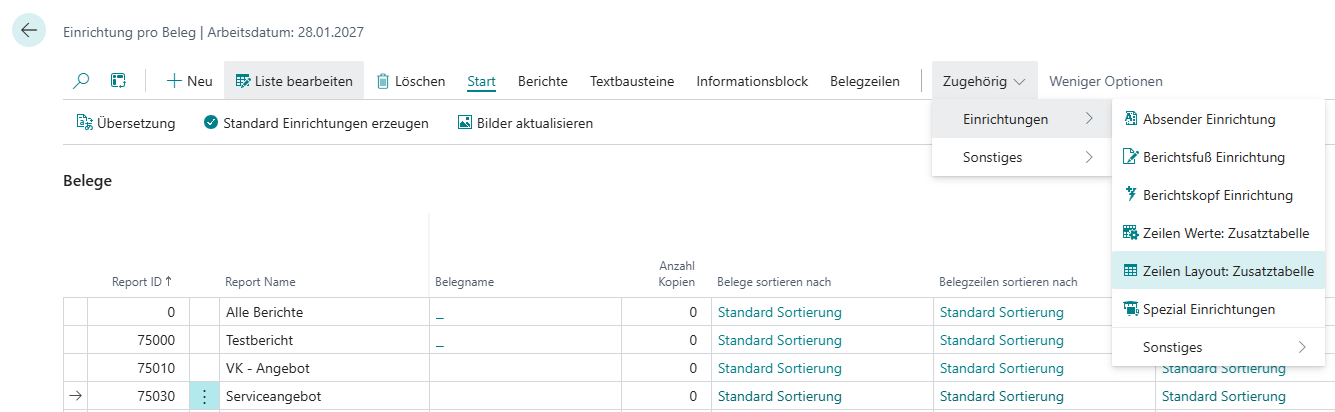Click the Anzahl Kopien column header
The image size is (1335, 412).
(x=676, y=274)
